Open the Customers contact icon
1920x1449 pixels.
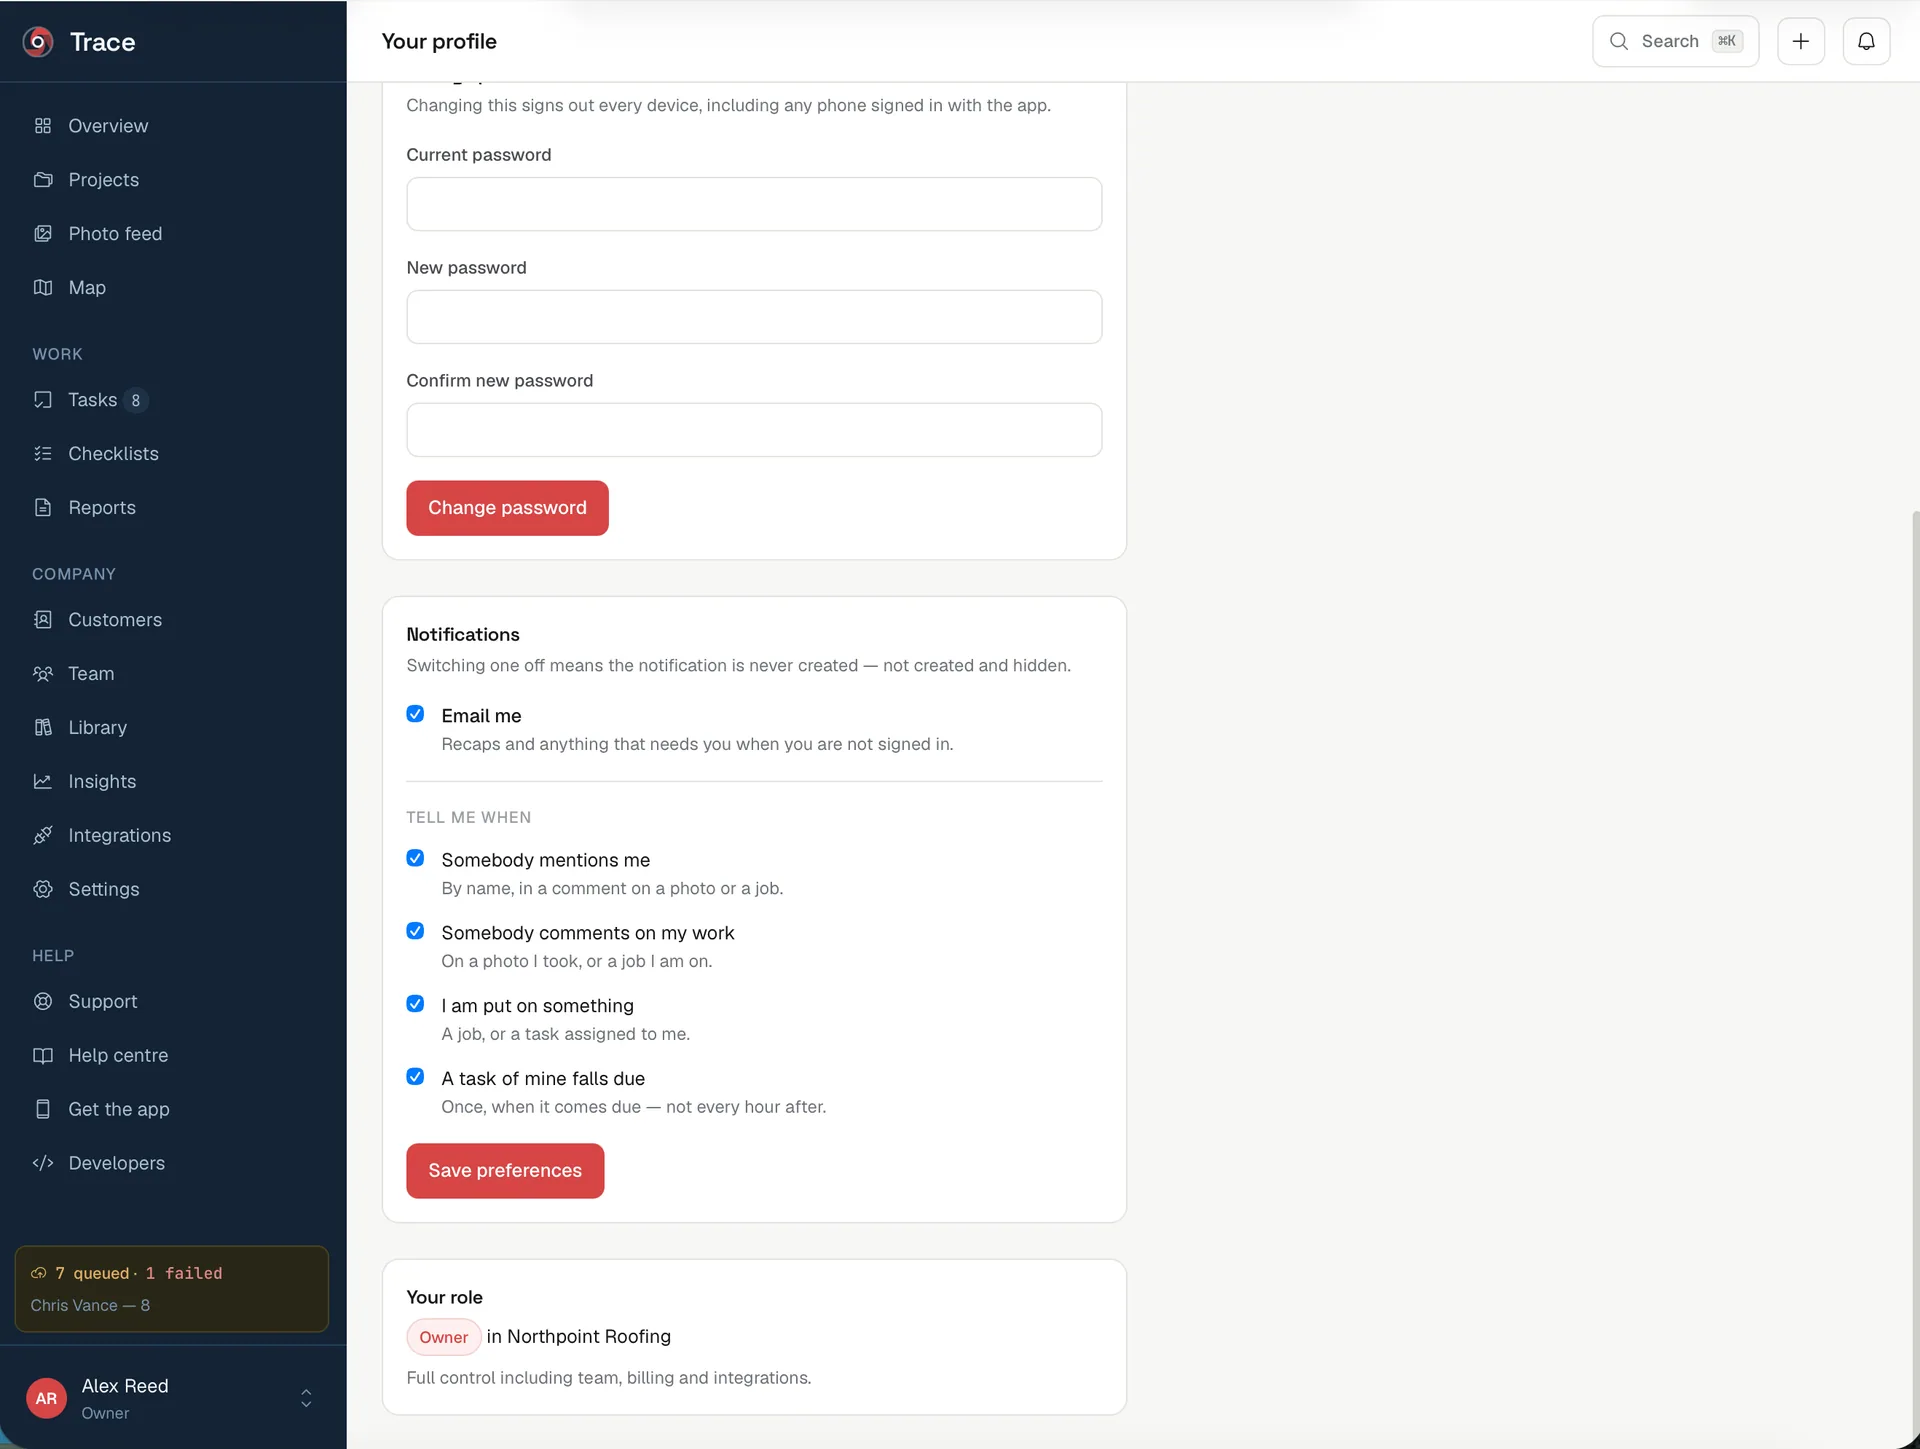pos(43,620)
